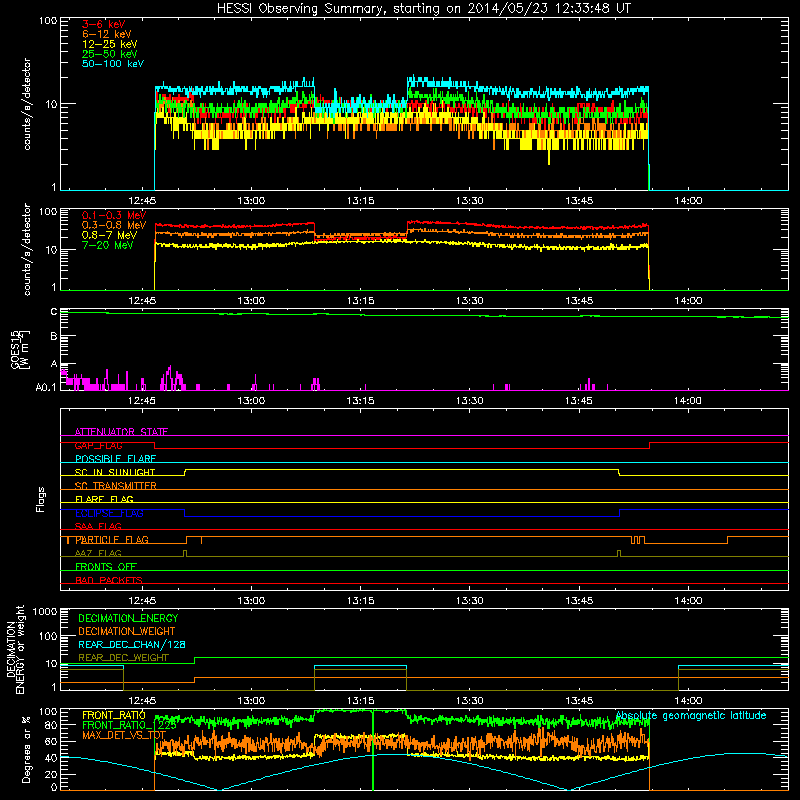The image size is (800, 800).
Task: Click the A0.1 tick label on GOES panel
Action: coord(46,387)
